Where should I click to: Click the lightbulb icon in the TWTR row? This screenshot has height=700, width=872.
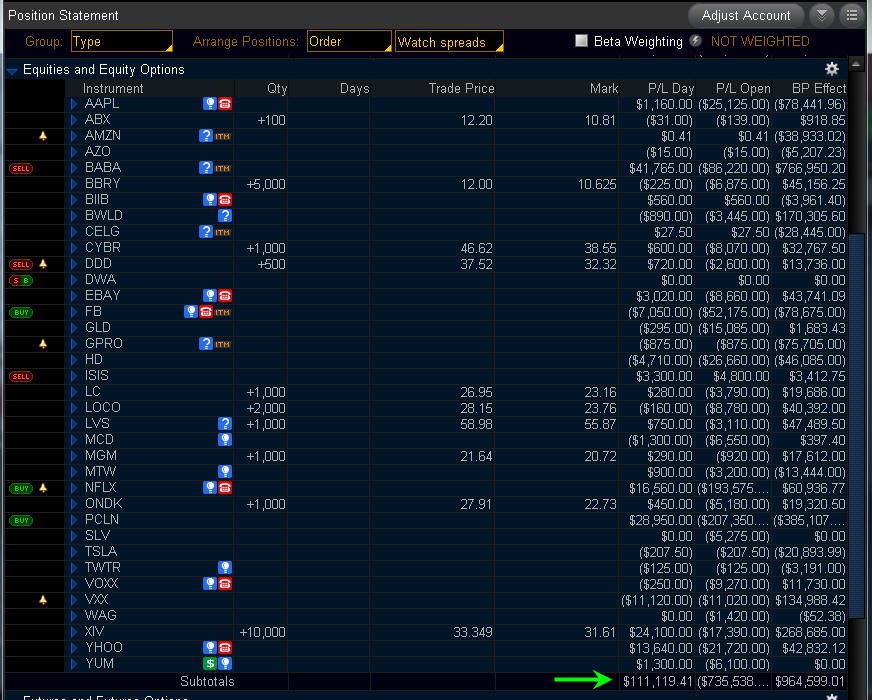(x=225, y=568)
